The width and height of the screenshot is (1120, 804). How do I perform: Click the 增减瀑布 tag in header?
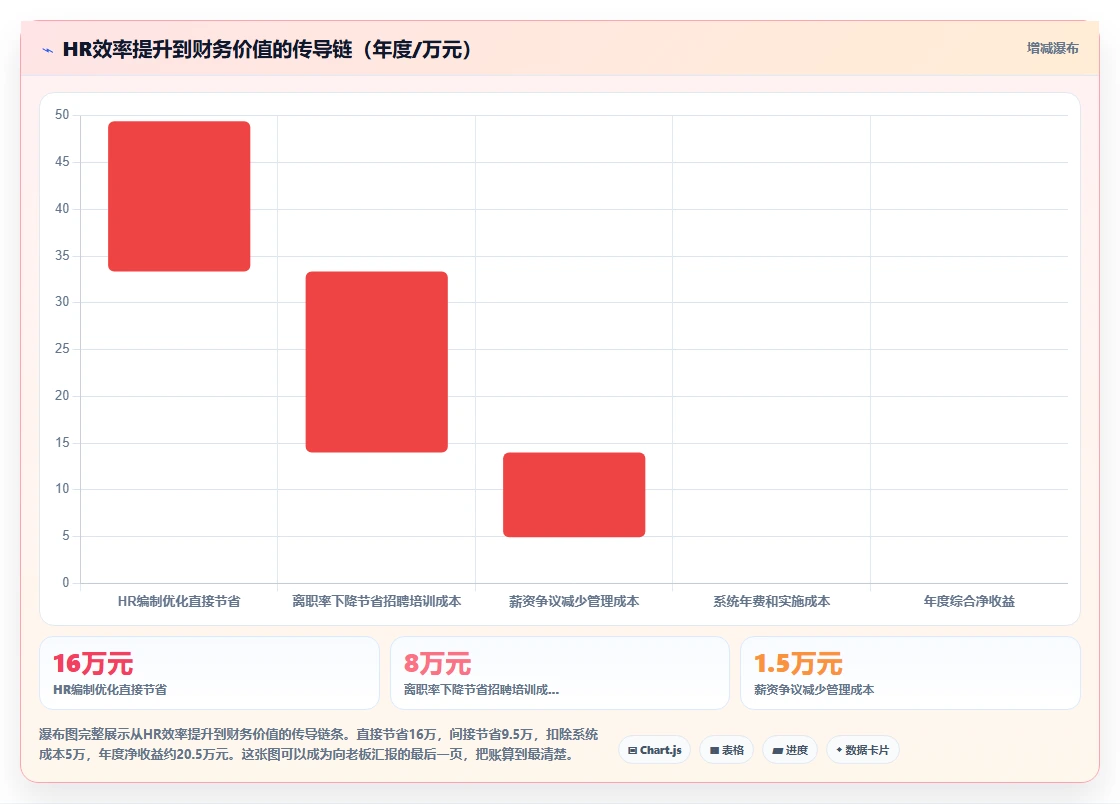(x=1052, y=49)
